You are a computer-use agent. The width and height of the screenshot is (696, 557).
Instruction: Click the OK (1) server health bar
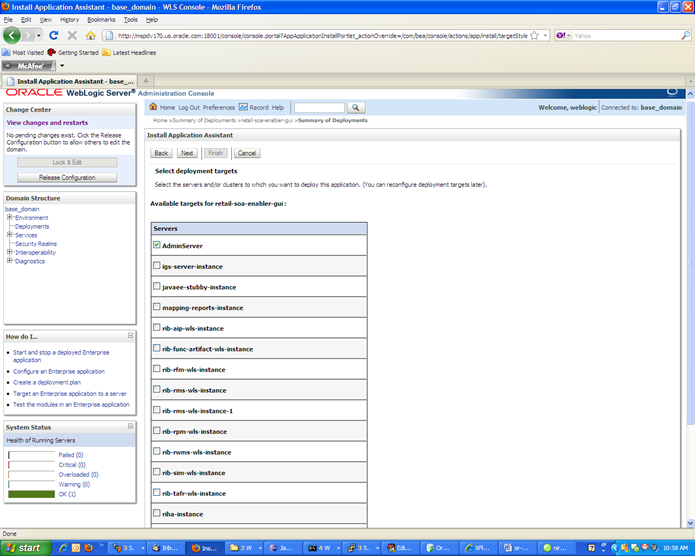(x=32, y=494)
